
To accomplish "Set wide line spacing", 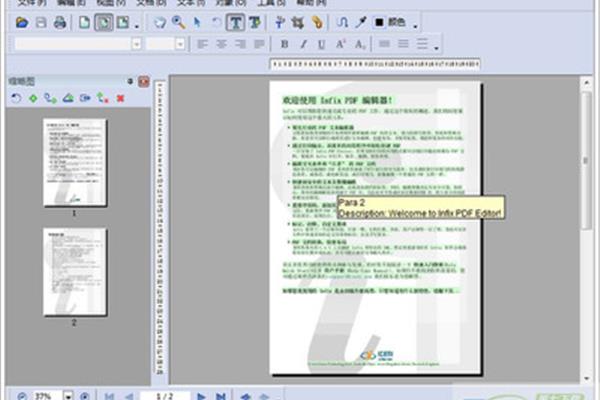I will pyautogui.click(x=422, y=44).
